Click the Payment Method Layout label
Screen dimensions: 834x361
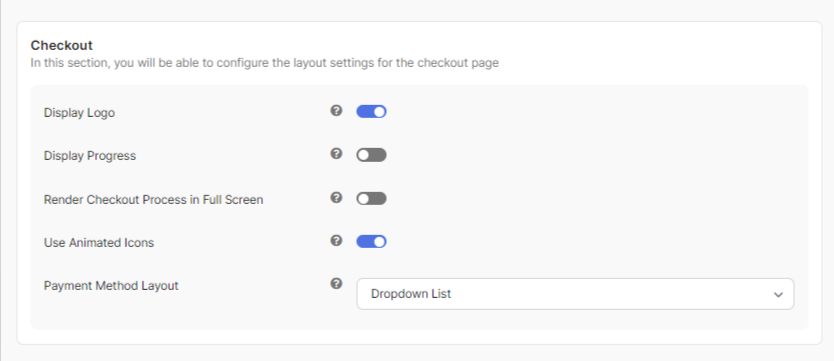[x=111, y=286]
